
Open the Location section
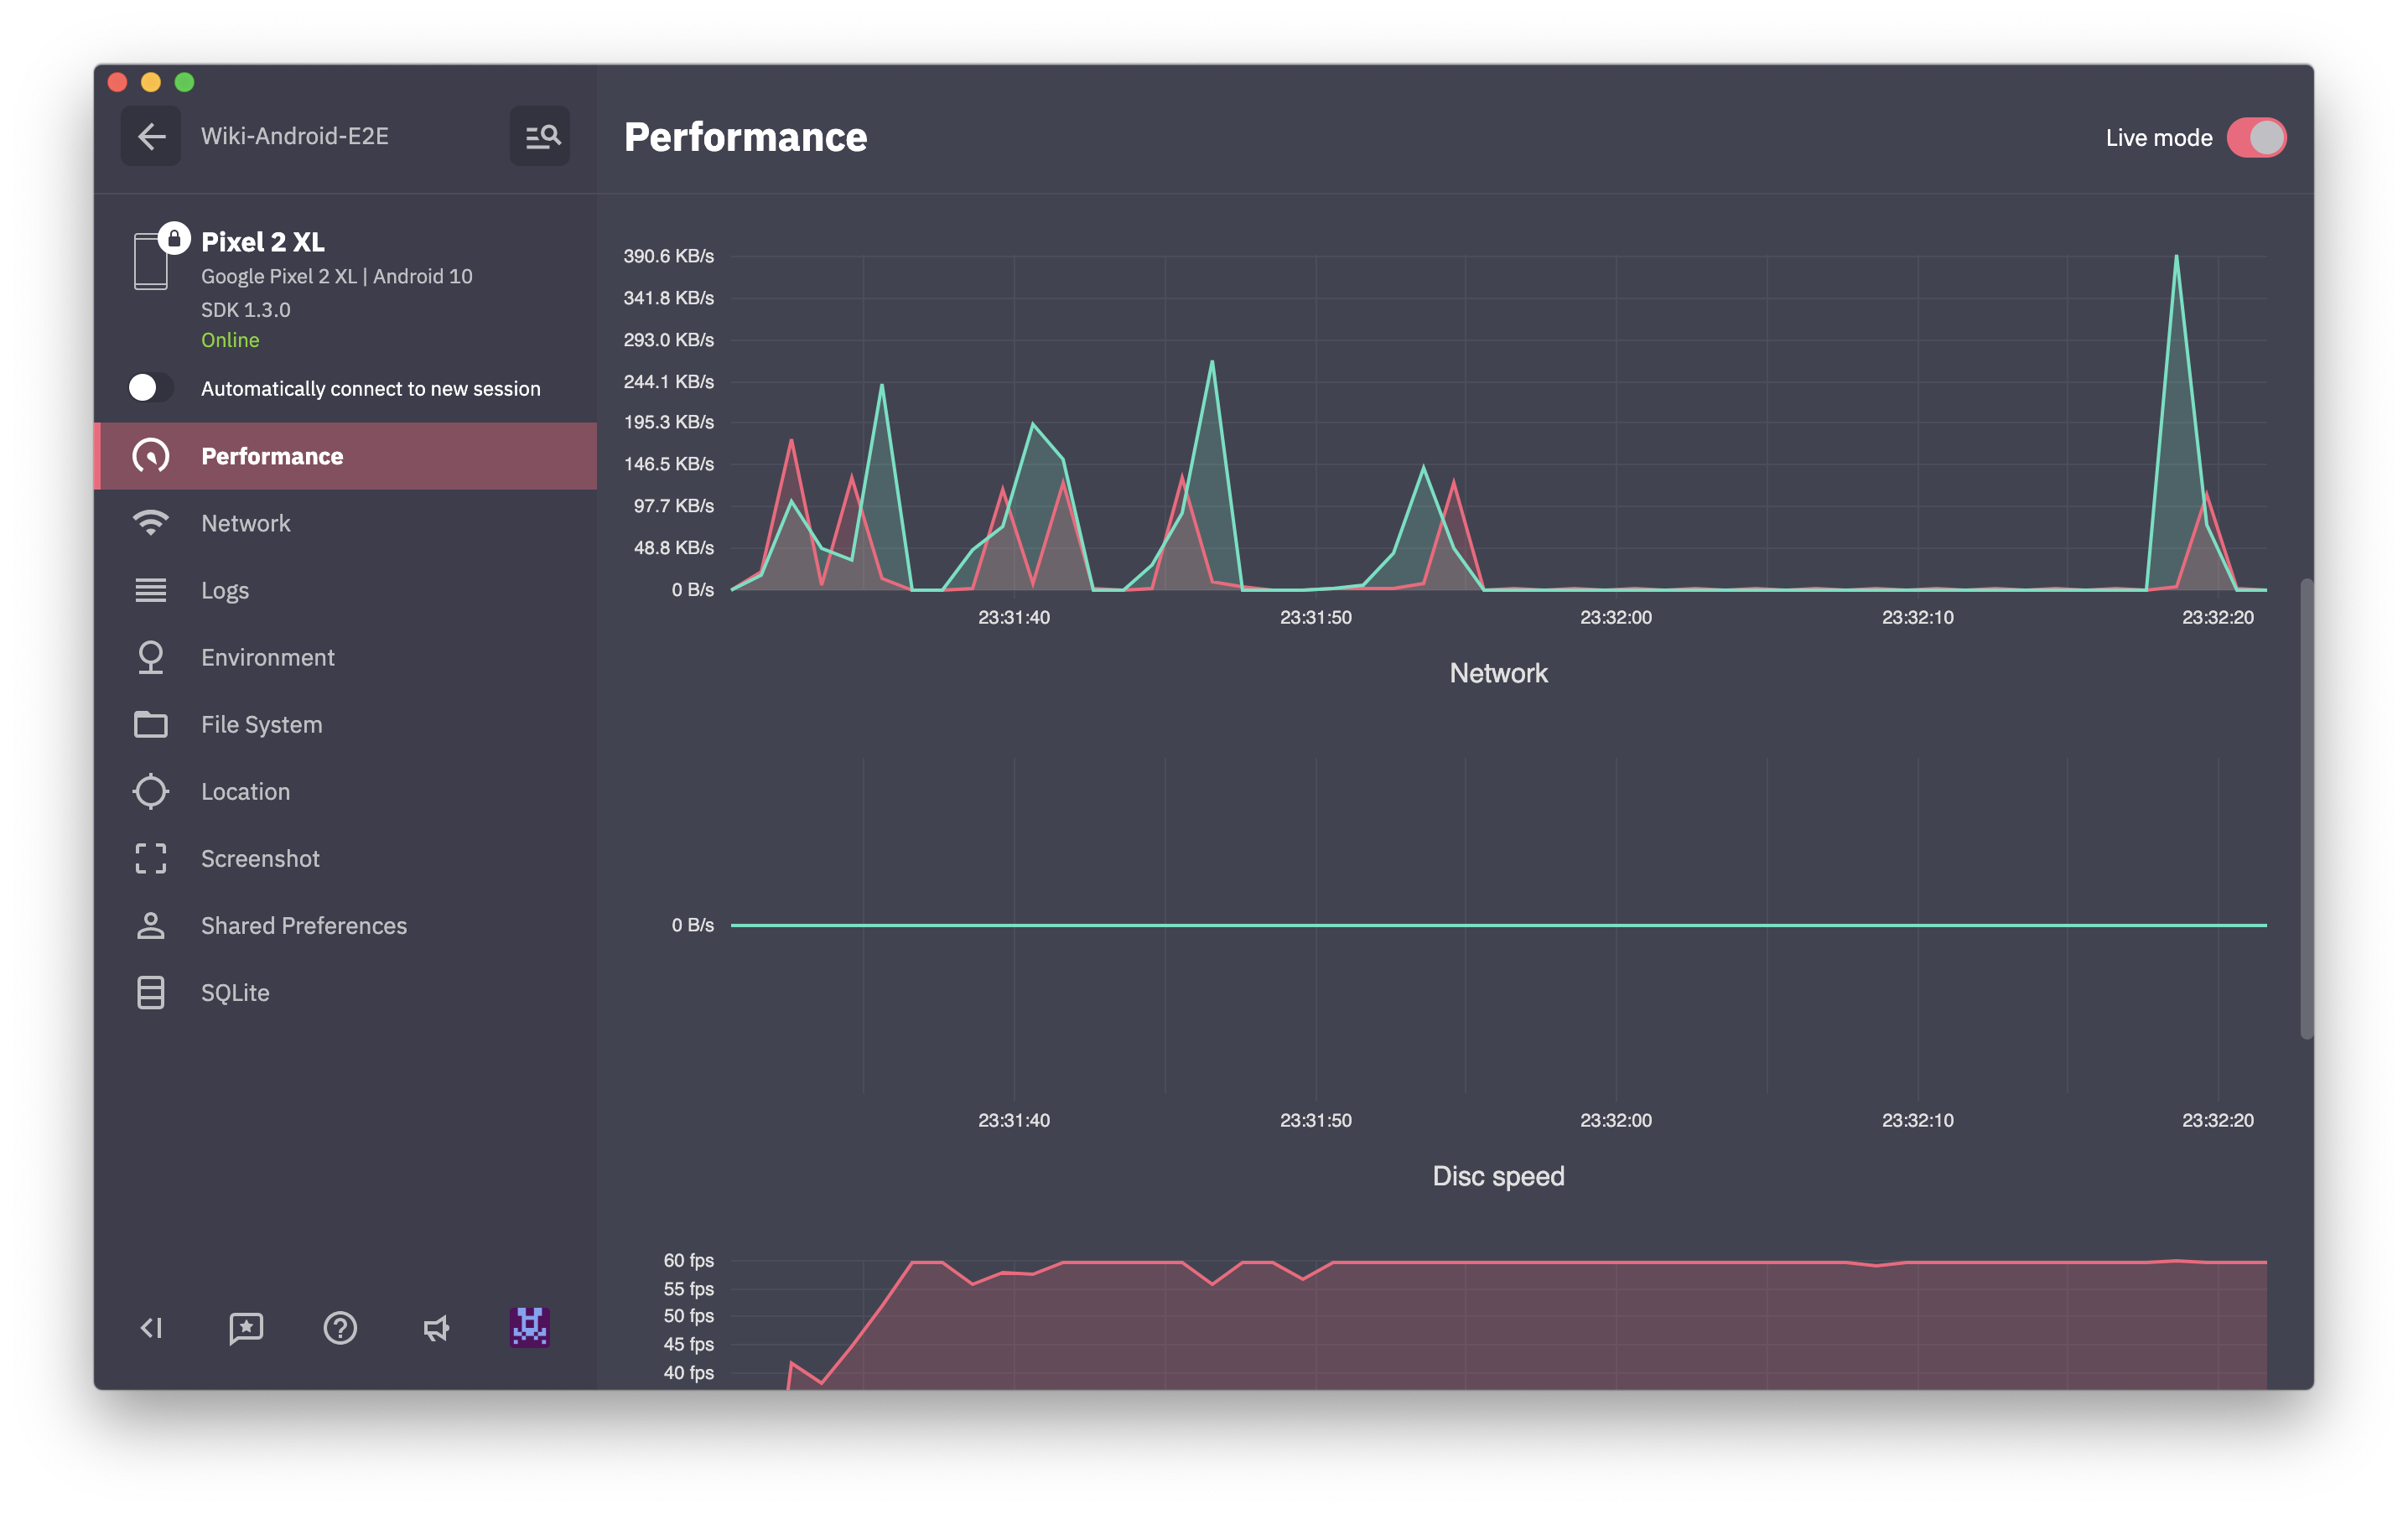[245, 791]
